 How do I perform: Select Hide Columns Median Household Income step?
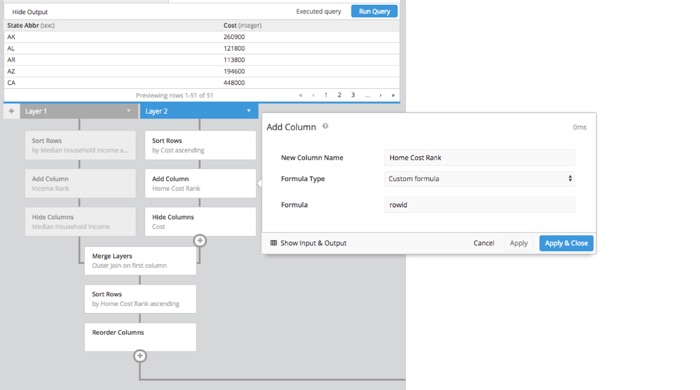(x=80, y=222)
